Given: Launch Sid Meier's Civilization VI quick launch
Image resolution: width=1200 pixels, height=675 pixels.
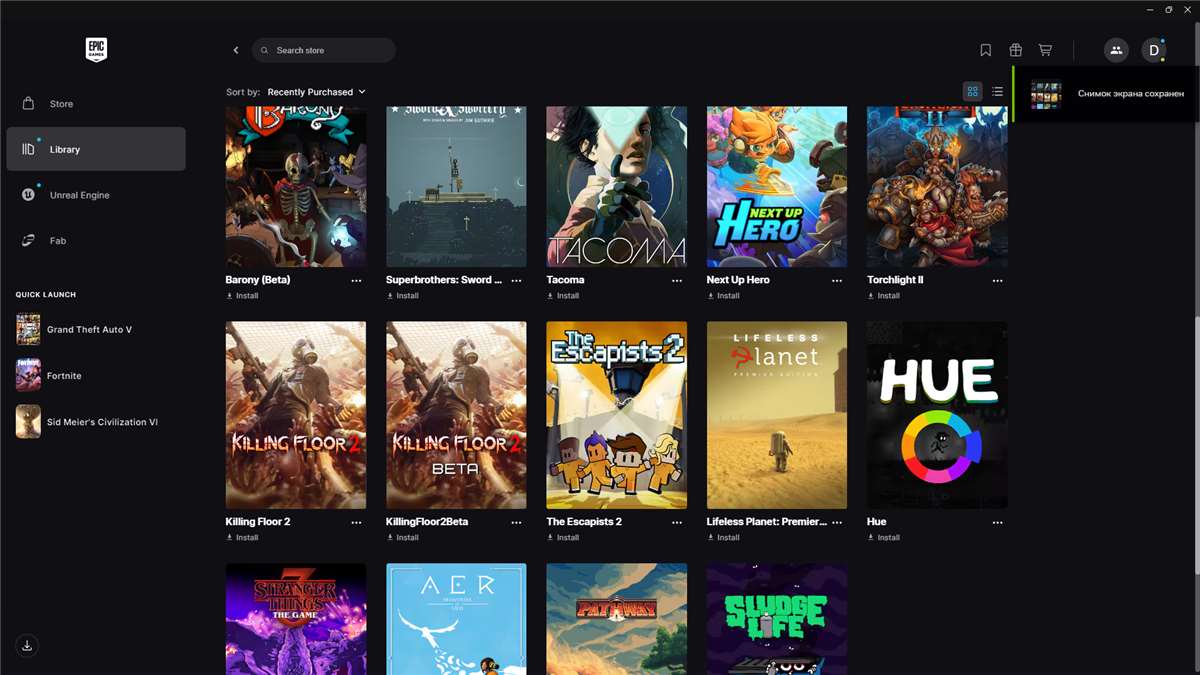Looking at the screenshot, I should 96,422.
